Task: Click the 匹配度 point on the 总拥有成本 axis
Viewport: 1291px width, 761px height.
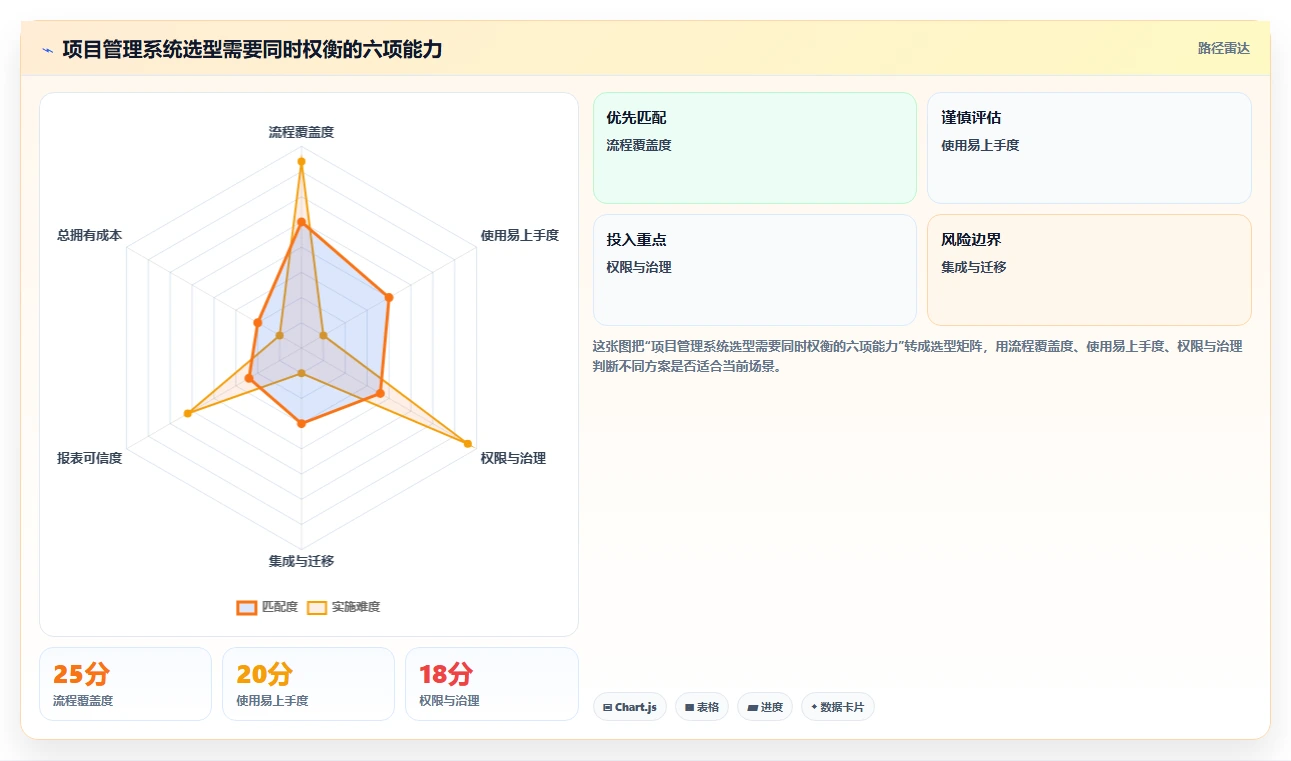Action: [258, 322]
